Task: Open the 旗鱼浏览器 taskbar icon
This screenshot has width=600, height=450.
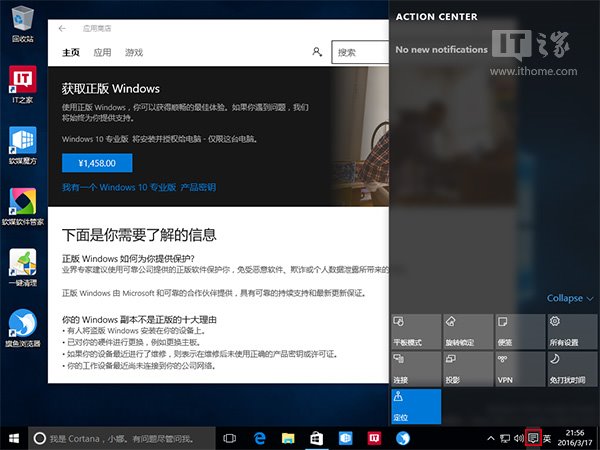Action: (403, 439)
